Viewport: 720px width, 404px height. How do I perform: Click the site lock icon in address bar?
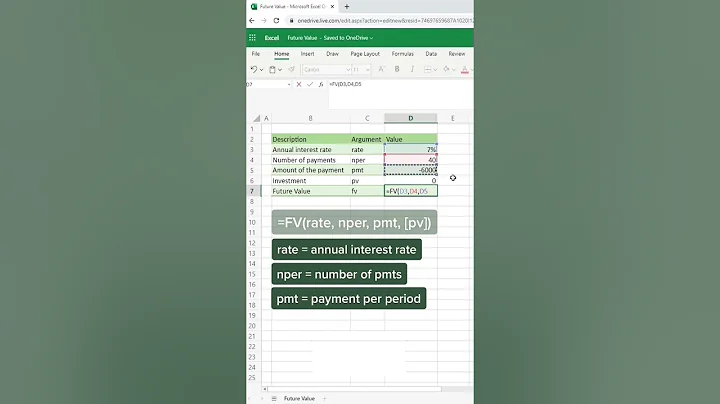tap(291, 21)
